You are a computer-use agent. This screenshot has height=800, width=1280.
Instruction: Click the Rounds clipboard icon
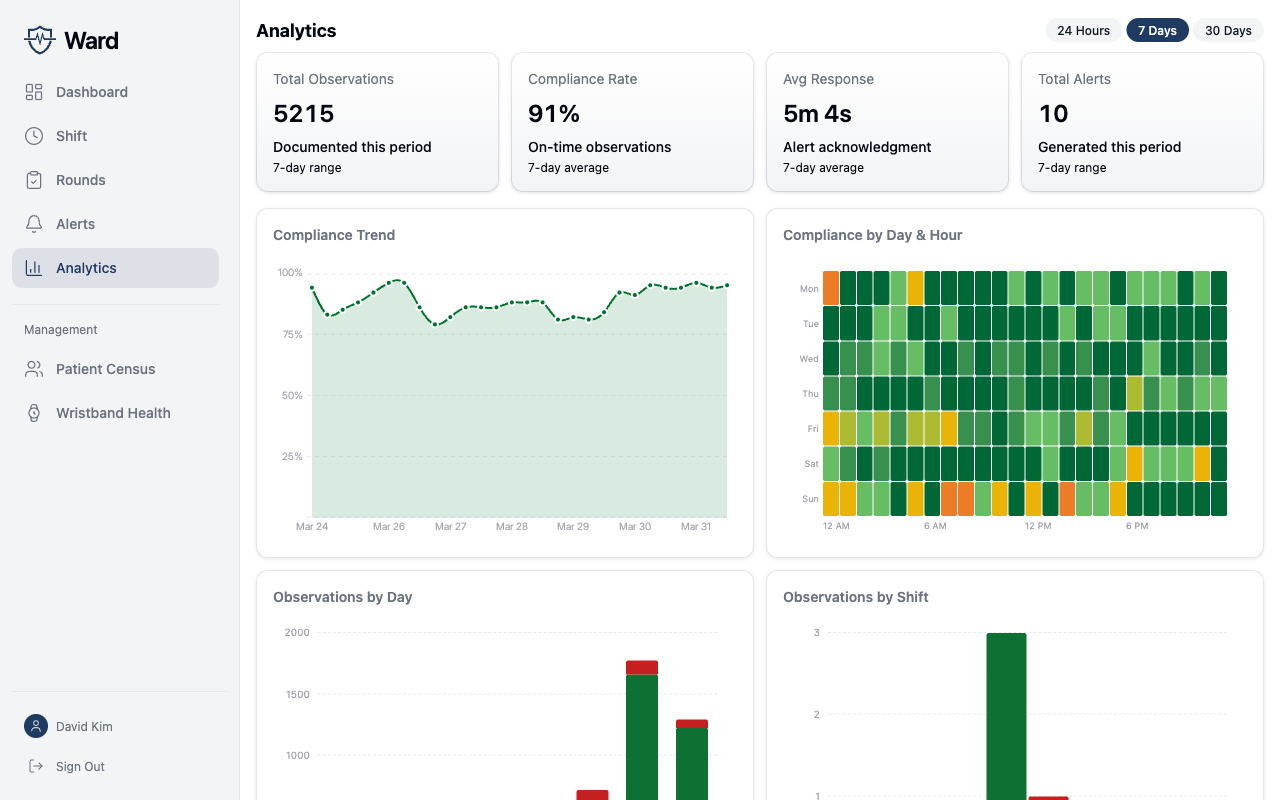(x=34, y=180)
